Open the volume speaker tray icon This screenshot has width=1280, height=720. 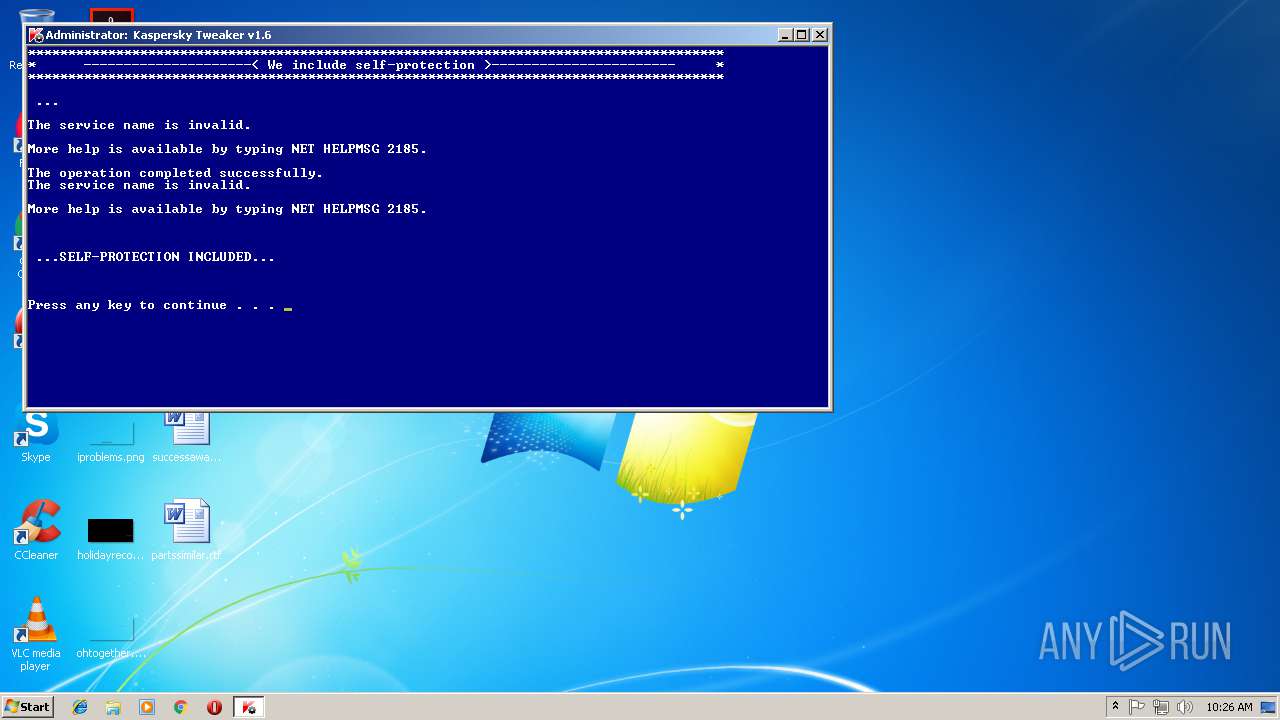pyautogui.click(x=1184, y=707)
